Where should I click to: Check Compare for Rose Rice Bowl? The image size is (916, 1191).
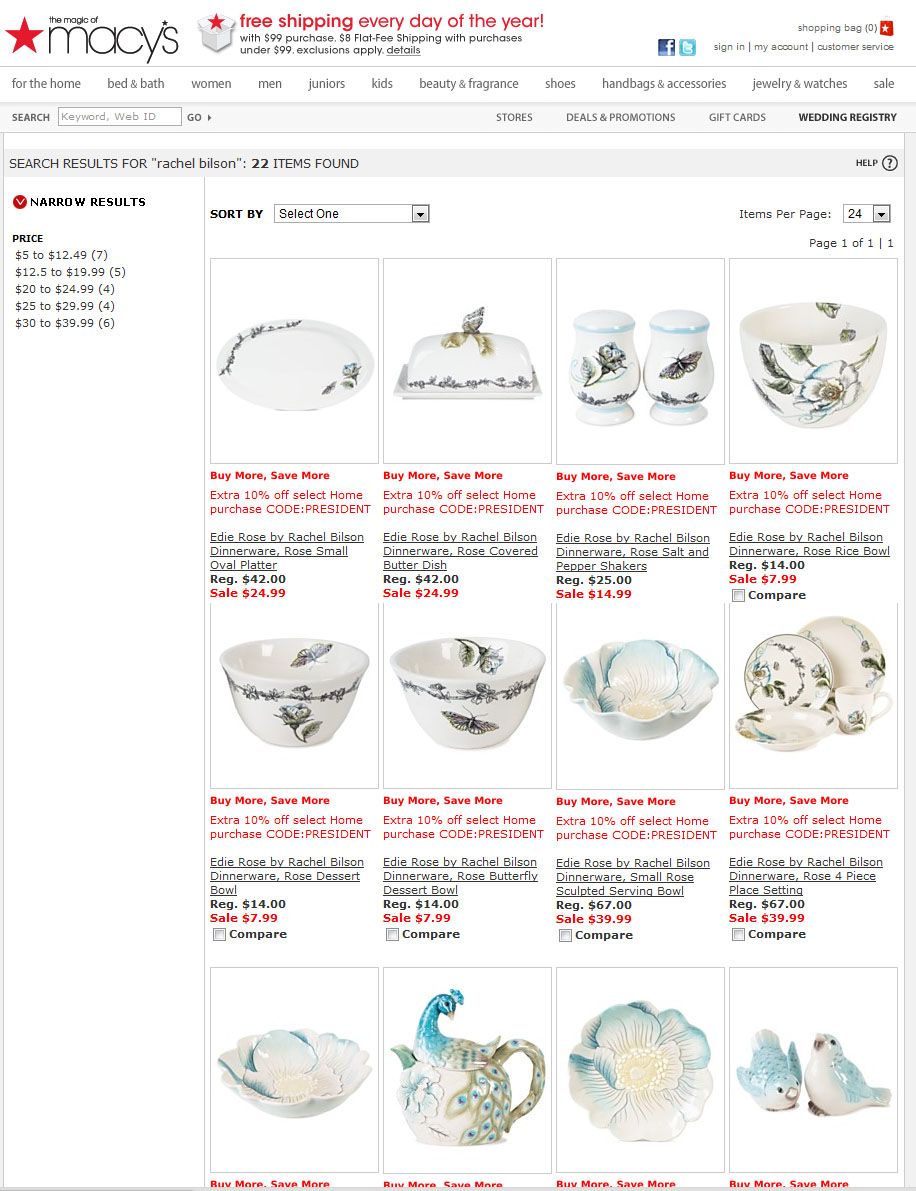pos(738,596)
